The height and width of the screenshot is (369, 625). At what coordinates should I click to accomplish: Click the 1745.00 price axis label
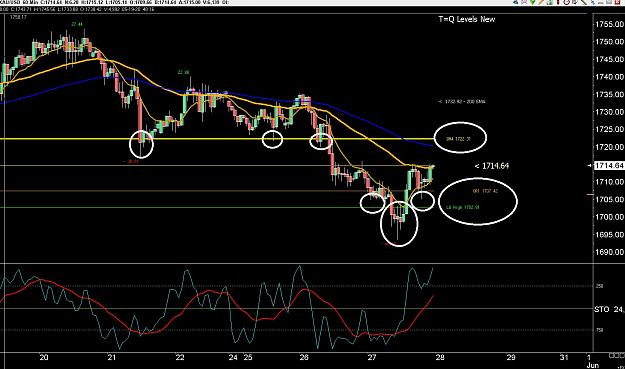(609, 59)
